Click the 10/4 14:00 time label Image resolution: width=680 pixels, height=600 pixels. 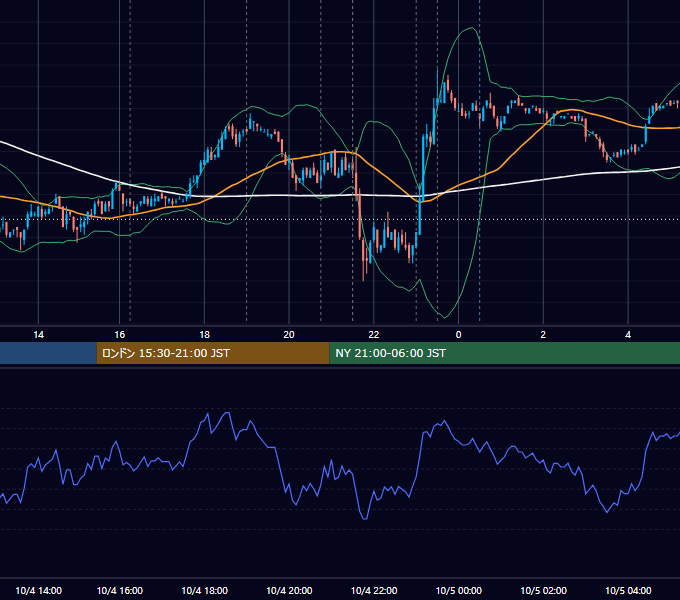pos(39,590)
